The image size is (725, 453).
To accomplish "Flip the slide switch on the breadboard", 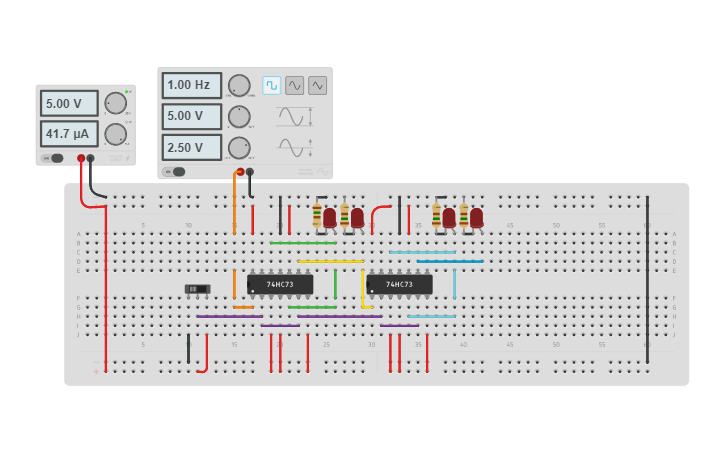I will point(197,289).
